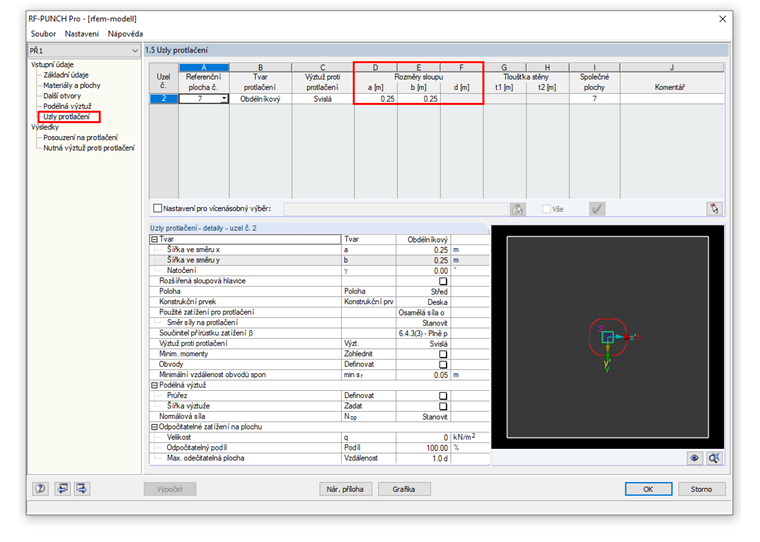Toggle the Vše checkbox
The height and width of the screenshot is (542, 760).
[546, 208]
